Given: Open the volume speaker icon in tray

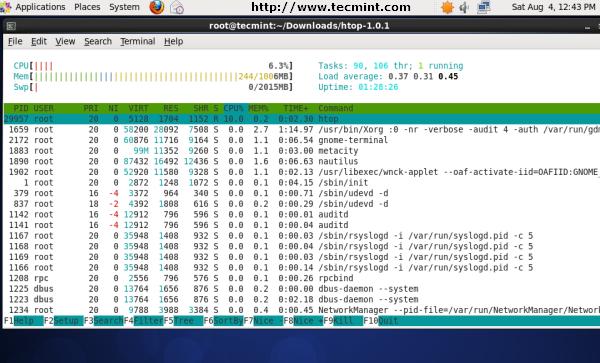Looking at the screenshot, I should (x=464, y=7).
